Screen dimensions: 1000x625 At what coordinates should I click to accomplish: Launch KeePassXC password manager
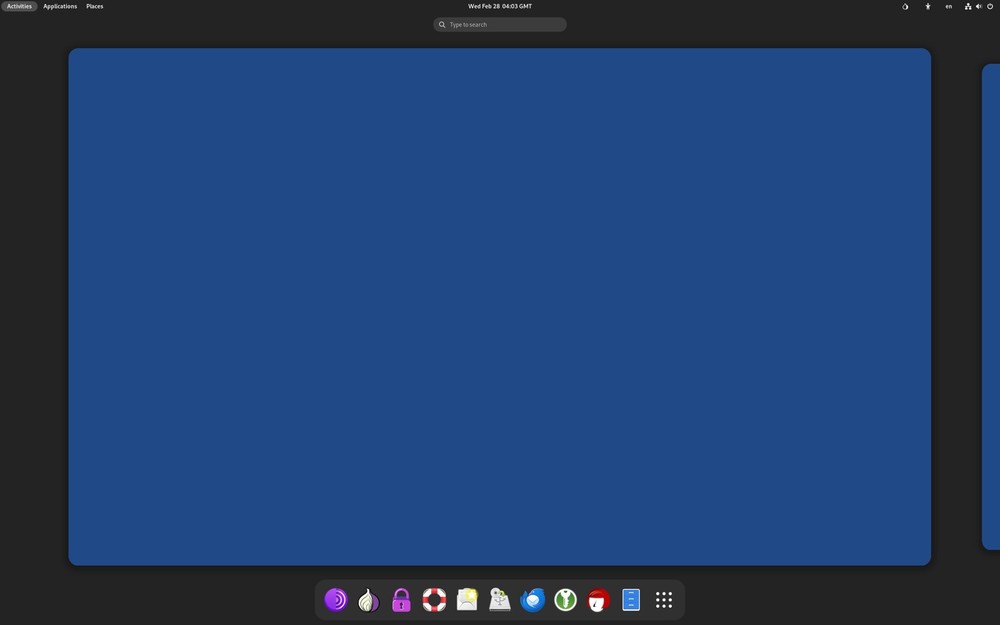point(564,599)
